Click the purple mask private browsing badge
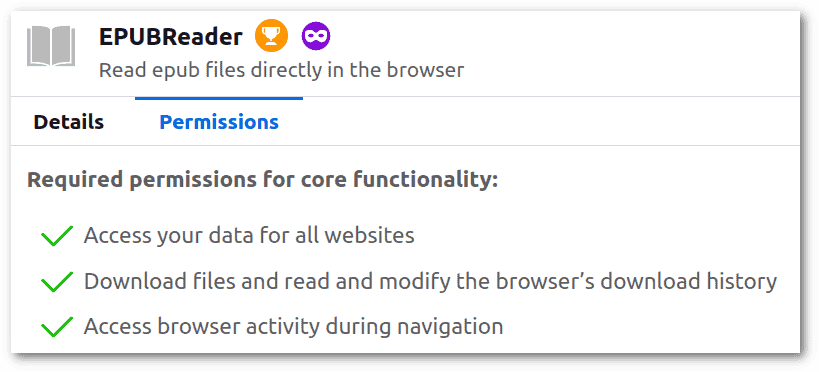The image size is (819, 372). (316, 37)
